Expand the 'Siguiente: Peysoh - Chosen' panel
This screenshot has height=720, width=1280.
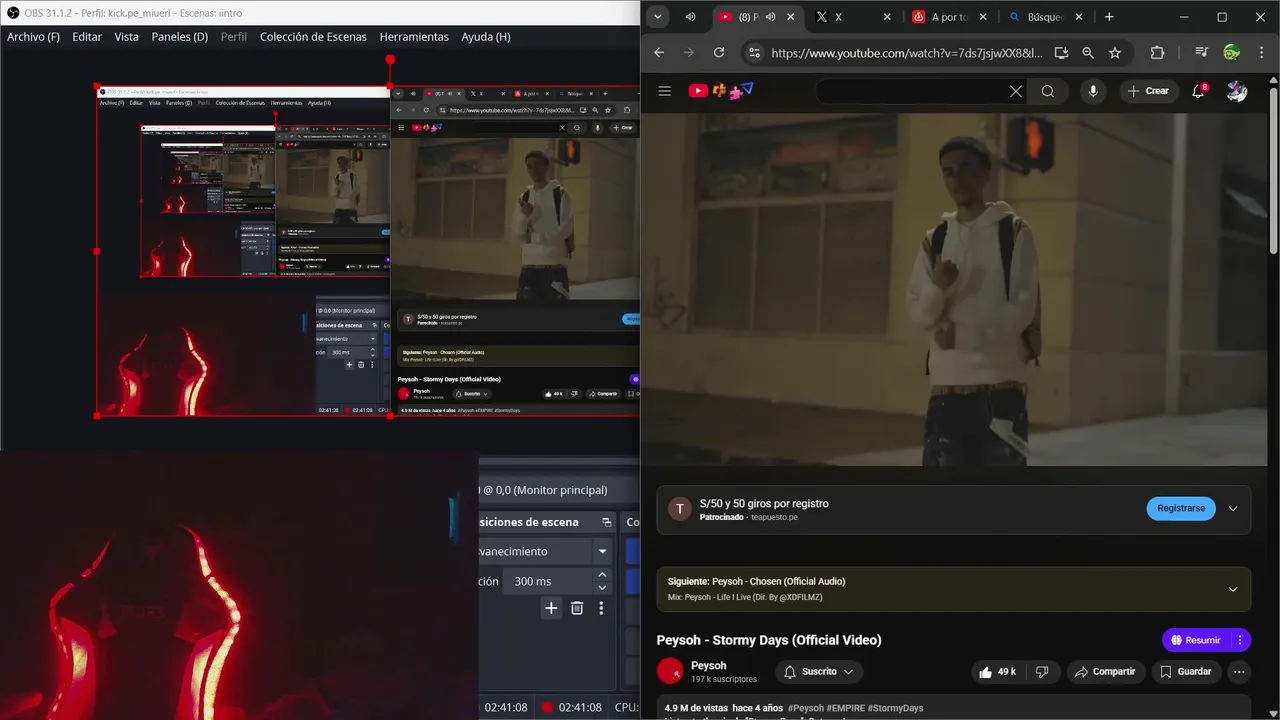click(1233, 589)
